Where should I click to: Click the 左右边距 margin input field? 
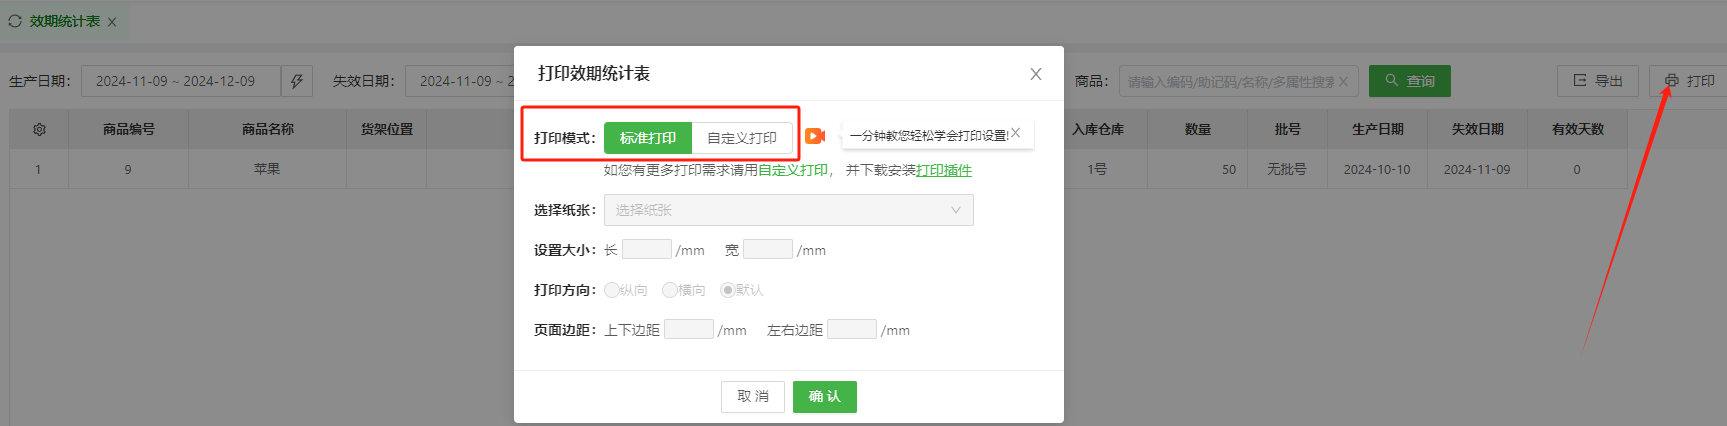852,329
